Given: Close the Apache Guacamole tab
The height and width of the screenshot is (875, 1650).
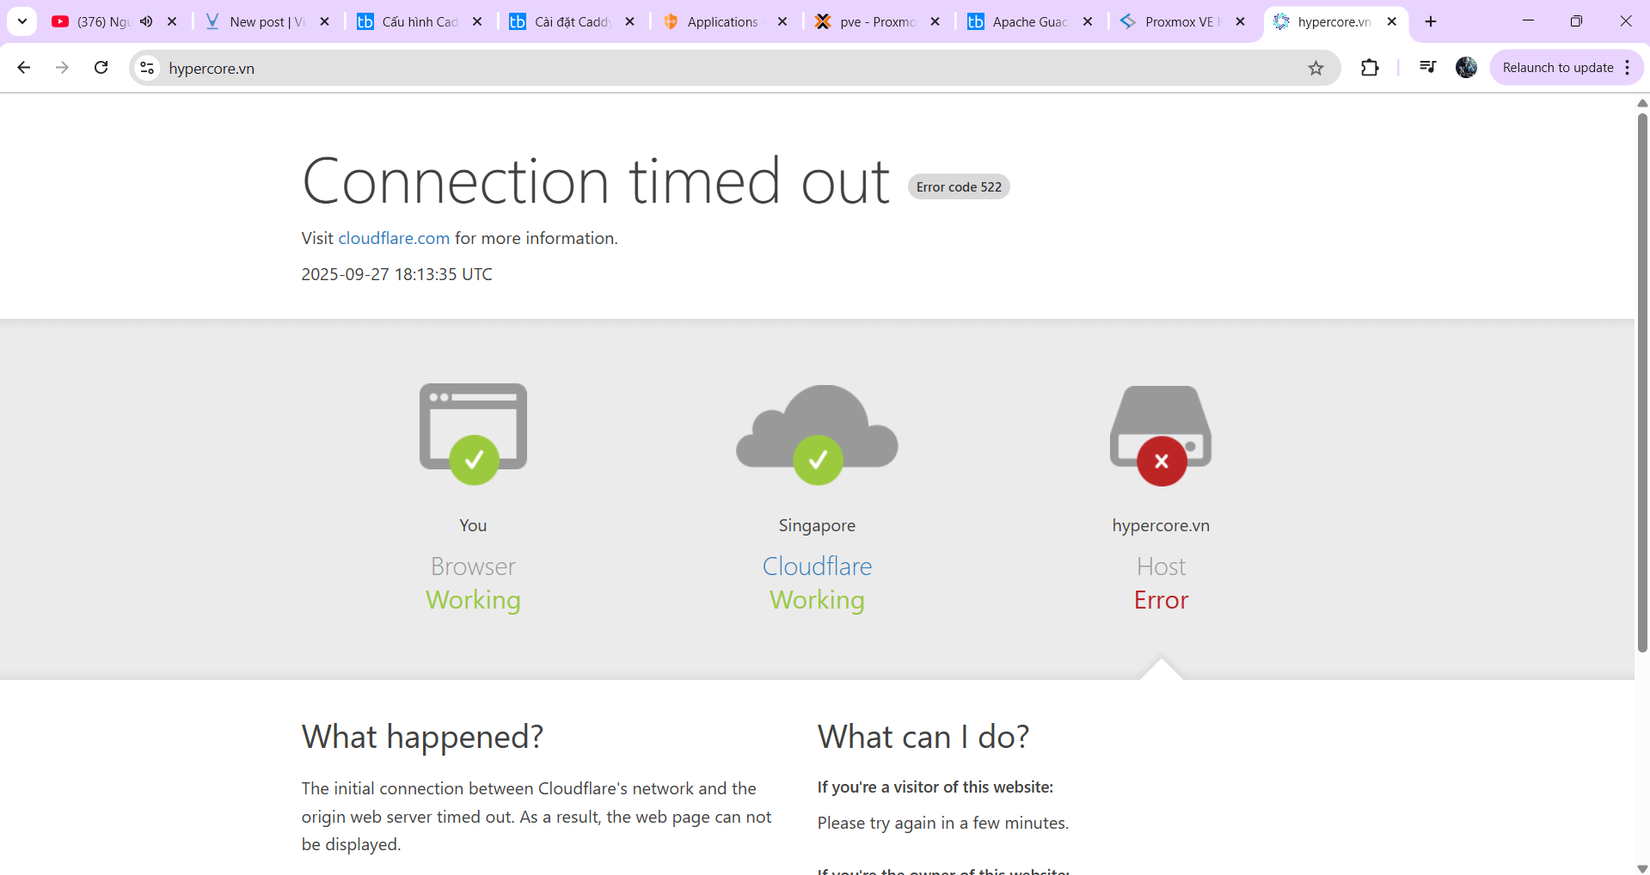Looking at the screenshot, I should (1088, 22).
